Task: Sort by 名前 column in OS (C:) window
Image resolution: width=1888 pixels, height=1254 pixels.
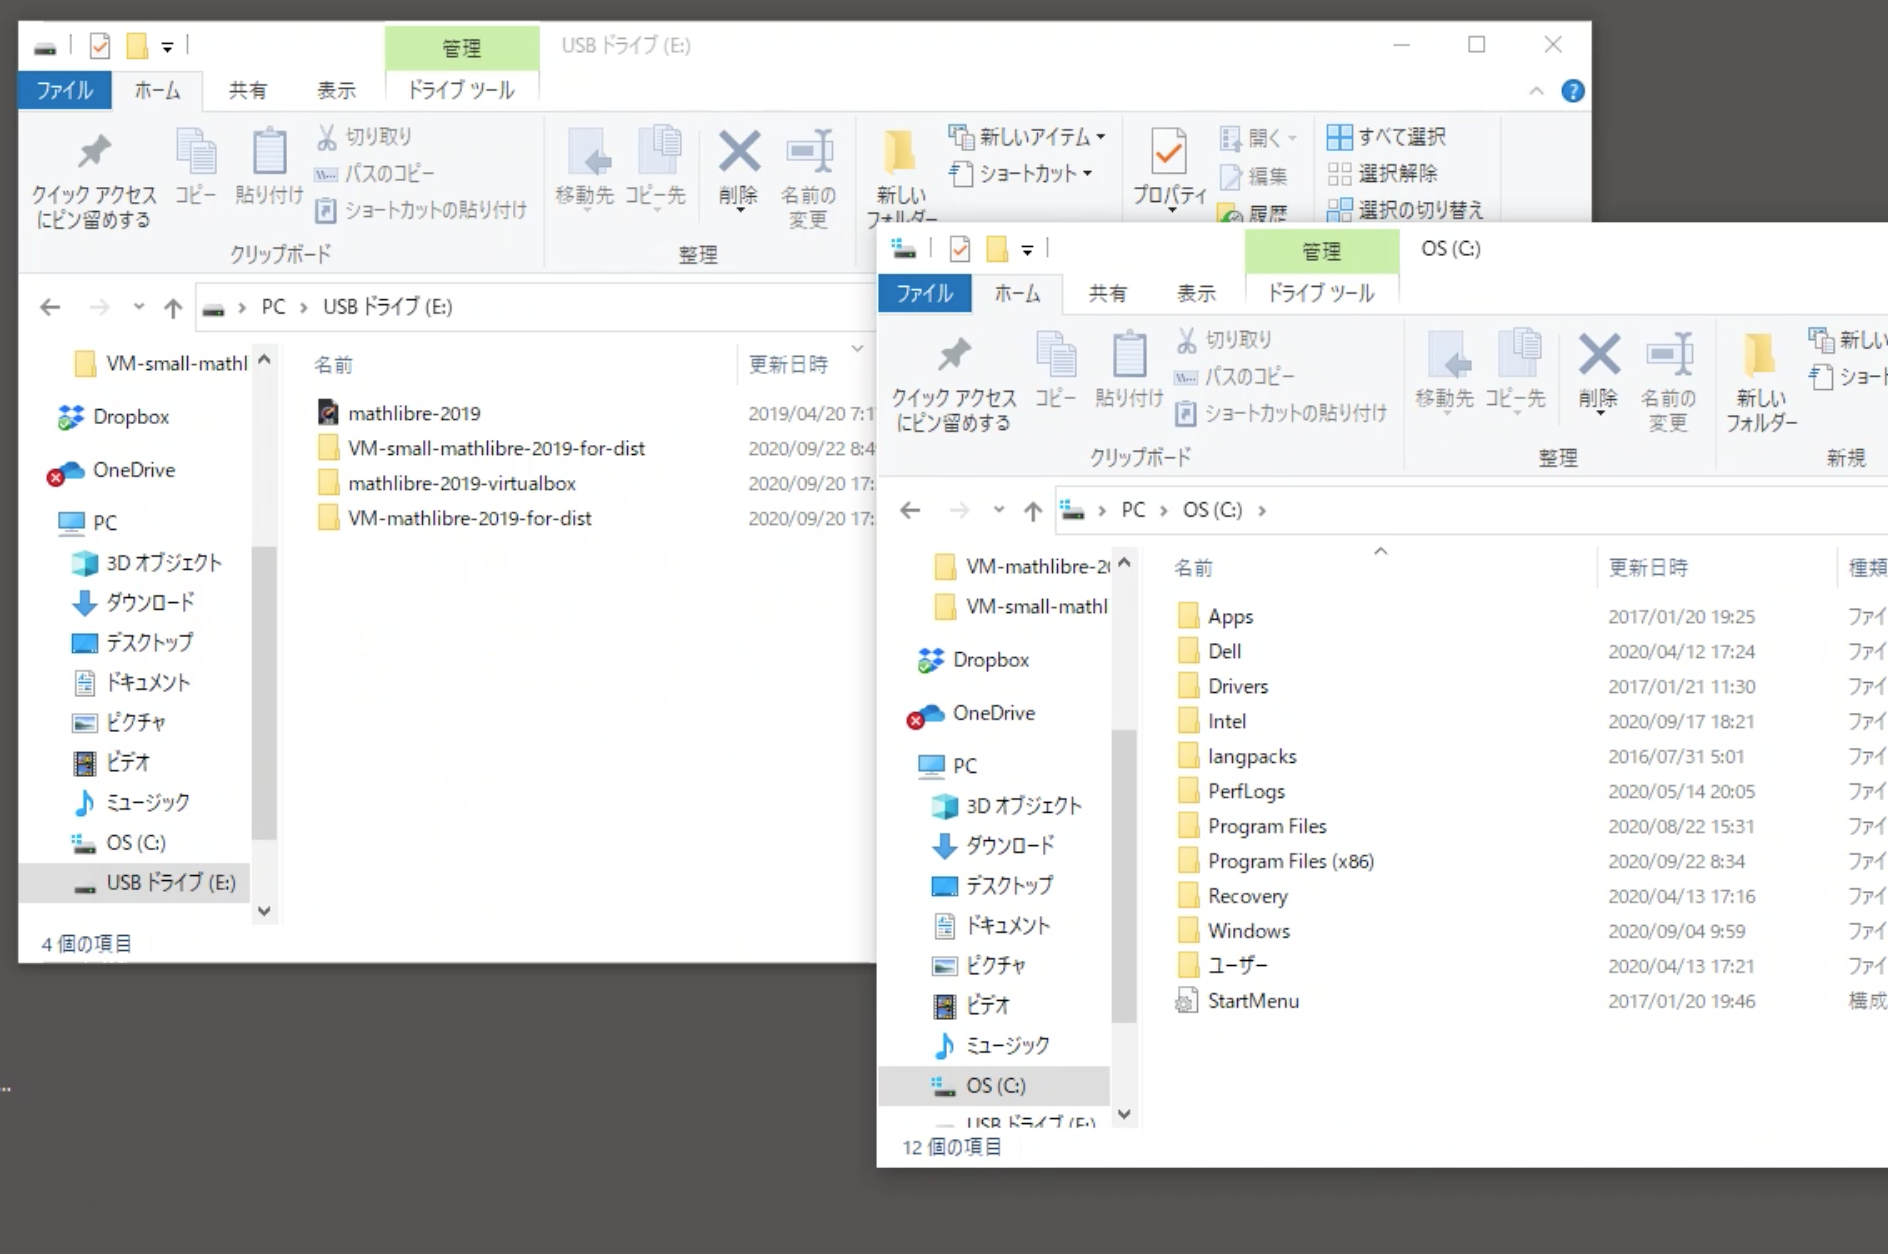Action: [x=1193, y=568]
